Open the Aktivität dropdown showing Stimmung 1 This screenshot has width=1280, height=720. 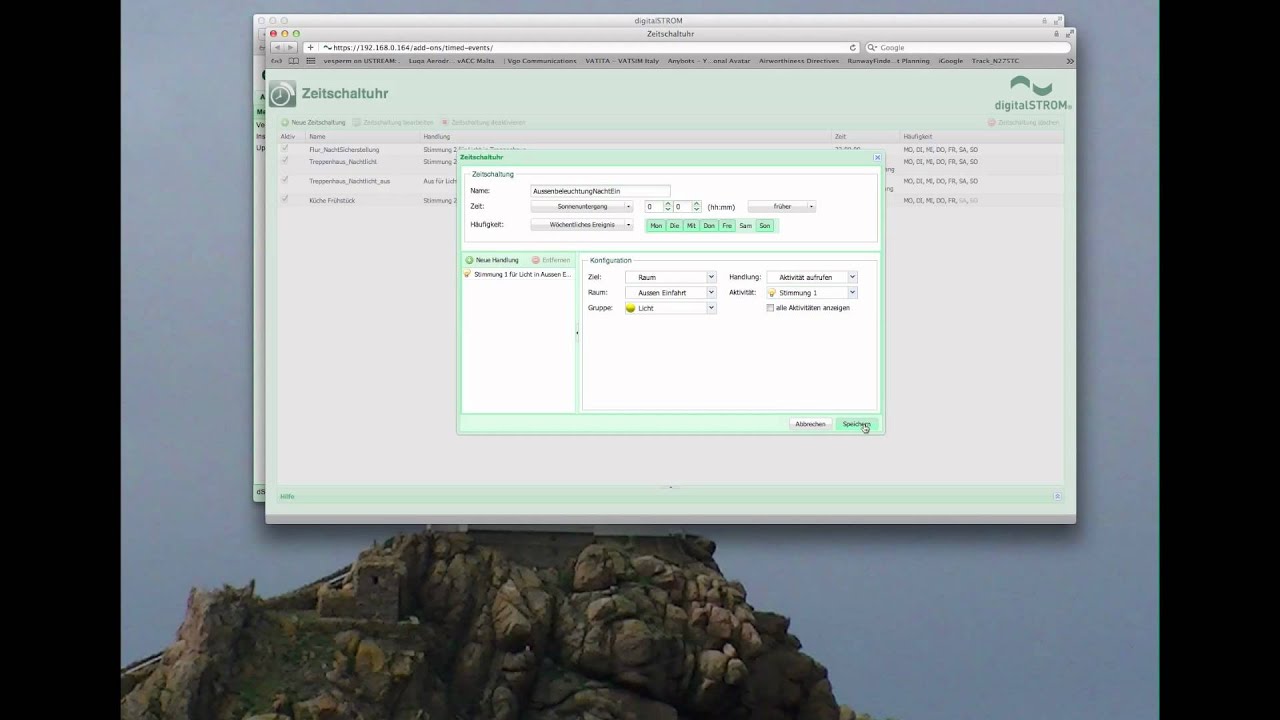[812, 293]
